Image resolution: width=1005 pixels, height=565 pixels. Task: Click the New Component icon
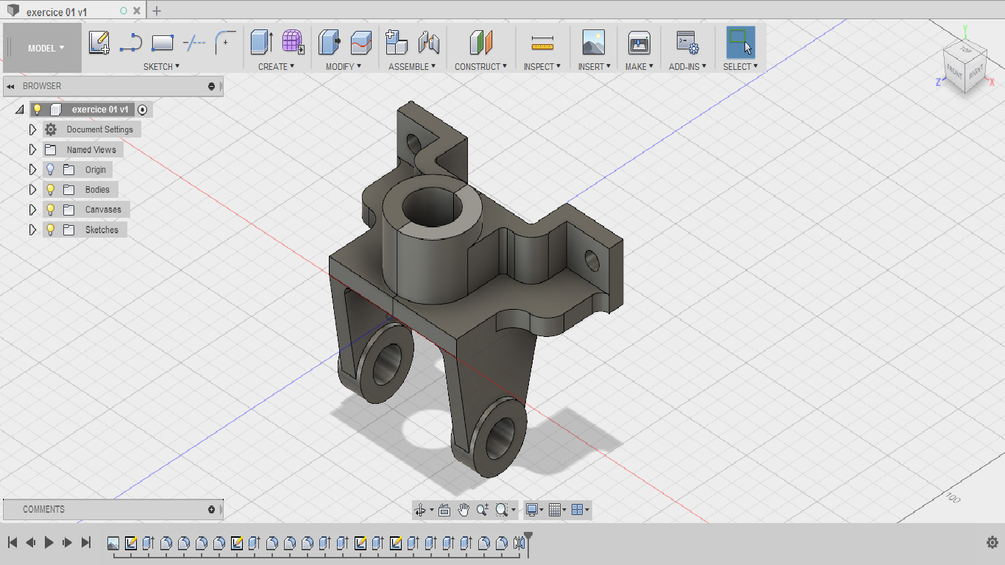pyautogui.click(x=396, y=42)
